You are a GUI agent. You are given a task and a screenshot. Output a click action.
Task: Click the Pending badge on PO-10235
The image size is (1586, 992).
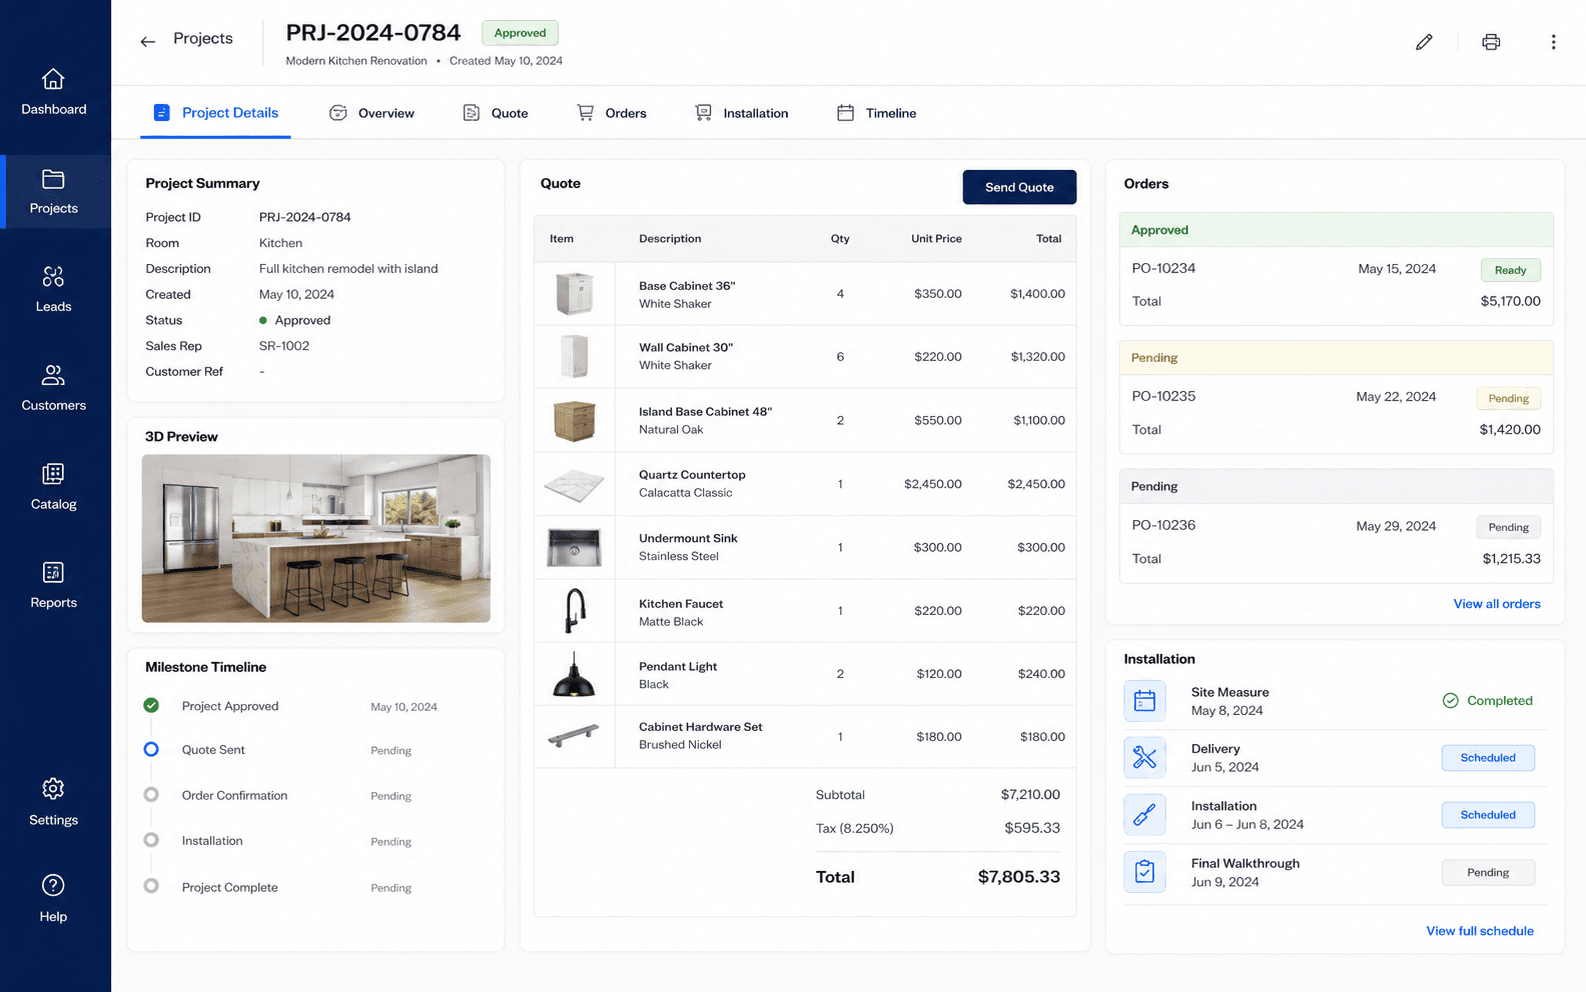[x=1508, y=398]
